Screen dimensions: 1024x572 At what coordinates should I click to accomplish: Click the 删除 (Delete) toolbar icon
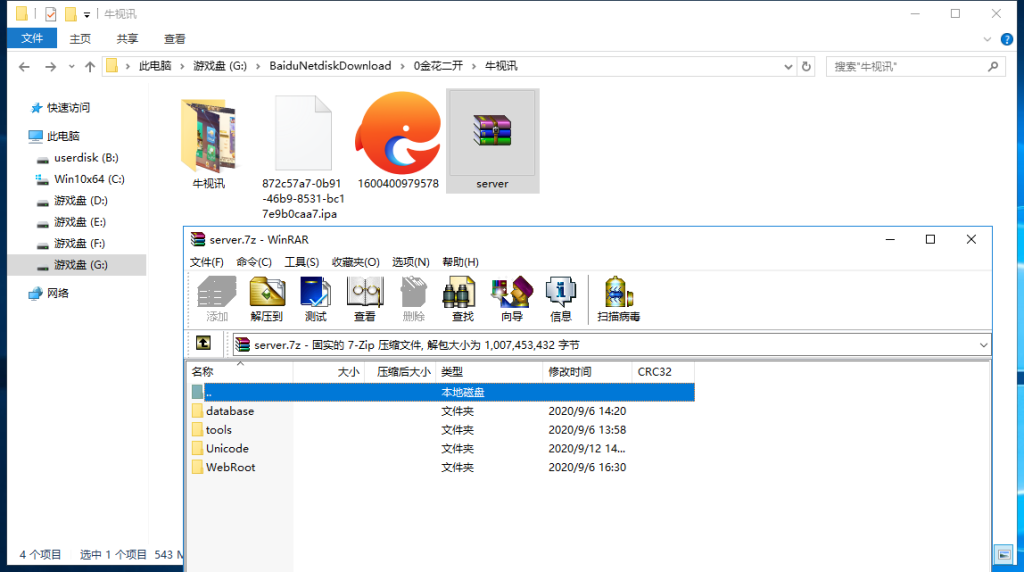[x=413, y=299]
